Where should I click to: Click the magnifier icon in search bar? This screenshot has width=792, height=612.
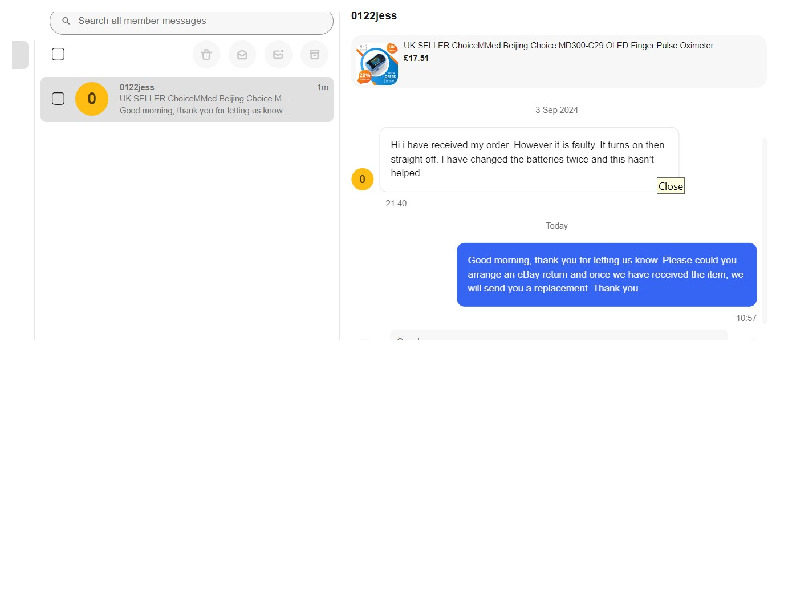66,21
